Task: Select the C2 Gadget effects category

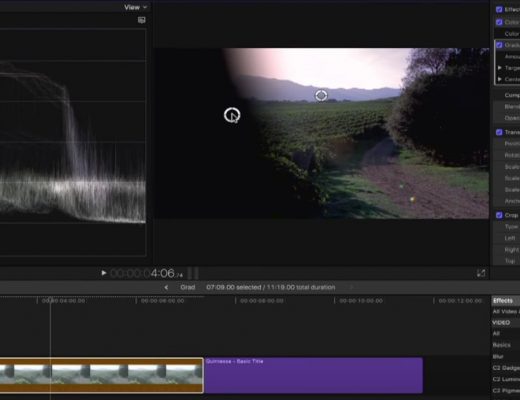Action: (x=506, y=368)
